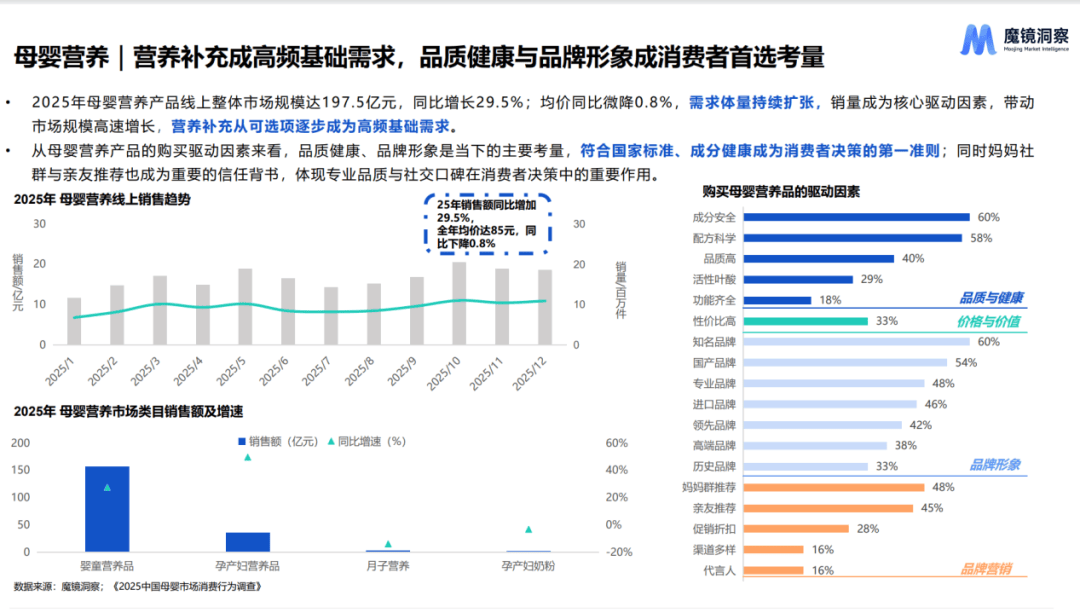This screenshot has height=613, width=1080.
Task: Click the growth triangle marker for 月子营养
Action: point(388,544)
